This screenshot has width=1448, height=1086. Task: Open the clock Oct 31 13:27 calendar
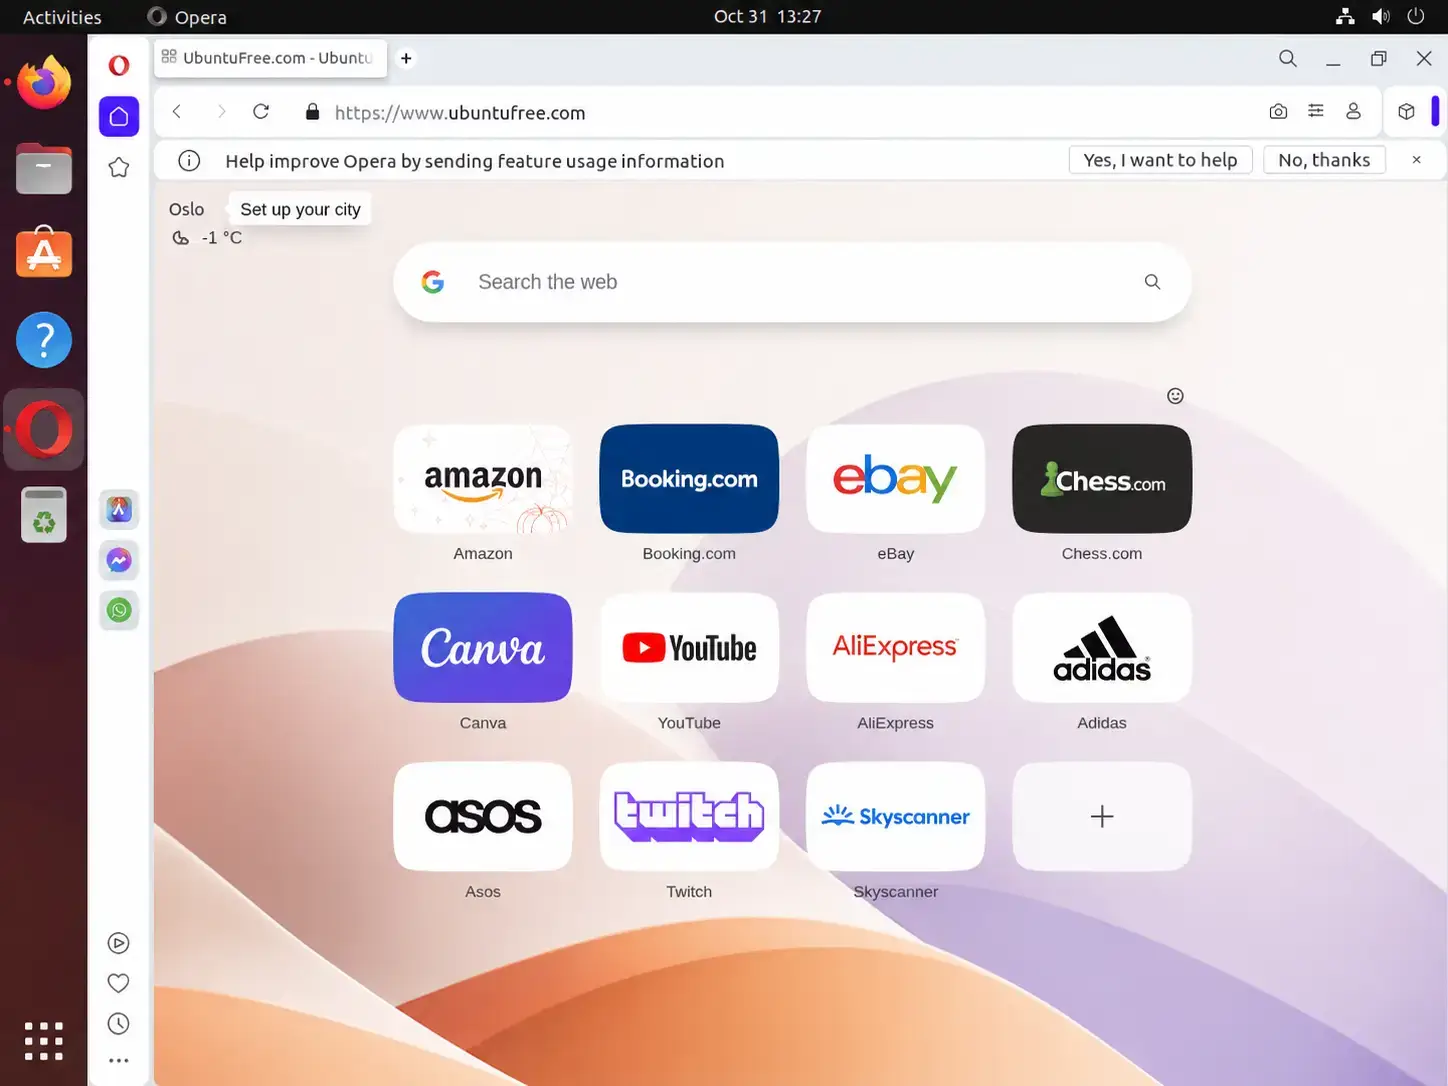[x=767, y=17]
